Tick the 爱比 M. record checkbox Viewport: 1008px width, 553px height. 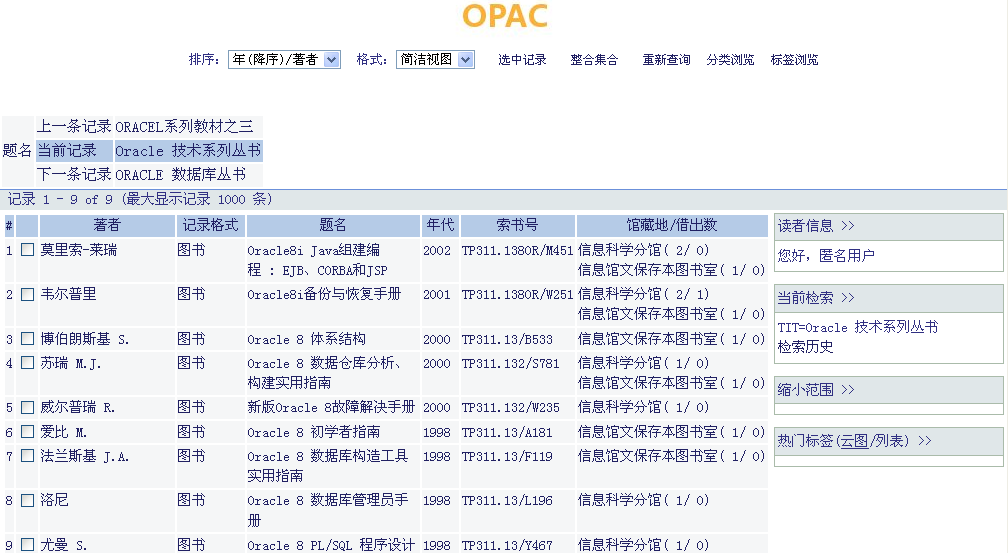click(28, 432)
